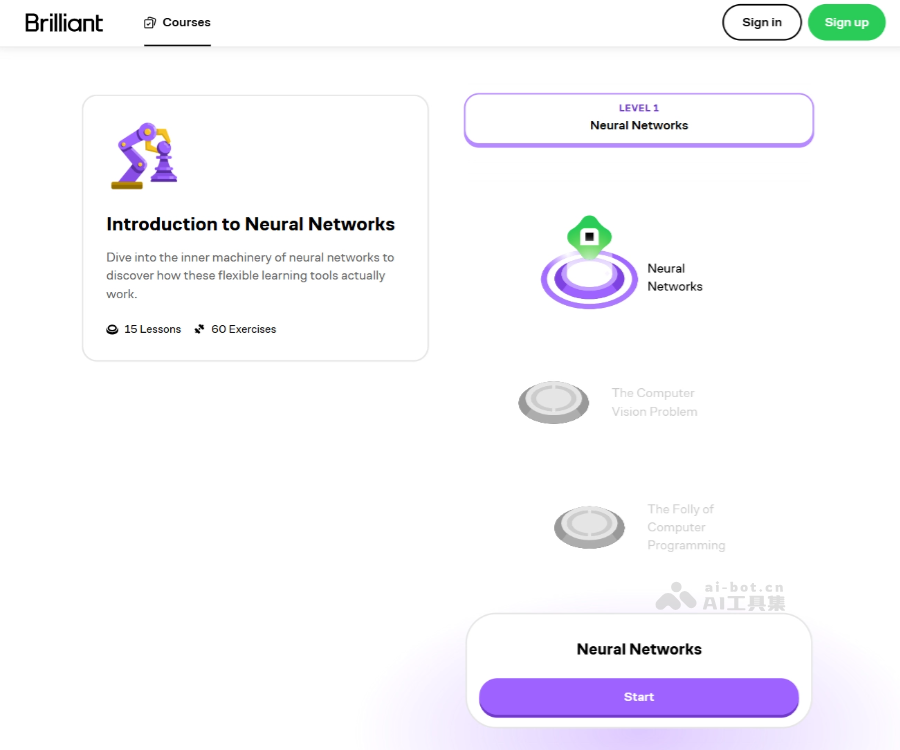The height and width of the screenshot is (750, 900).
Task: Click the green marker above the purple node
Action: (589, 236)
